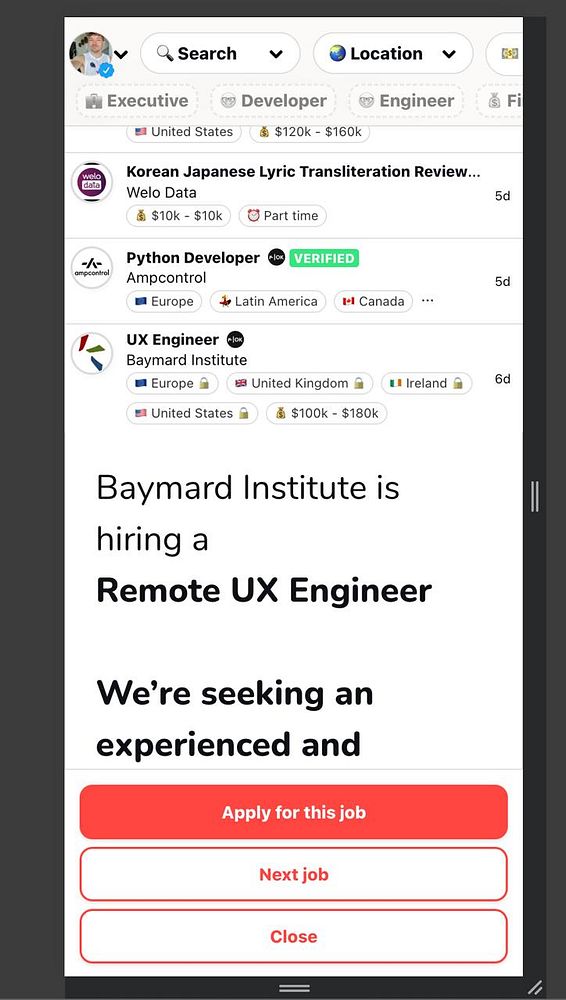Click the horizontal resize handle at bottom
566x1000 pixels.
pos(294,989)
